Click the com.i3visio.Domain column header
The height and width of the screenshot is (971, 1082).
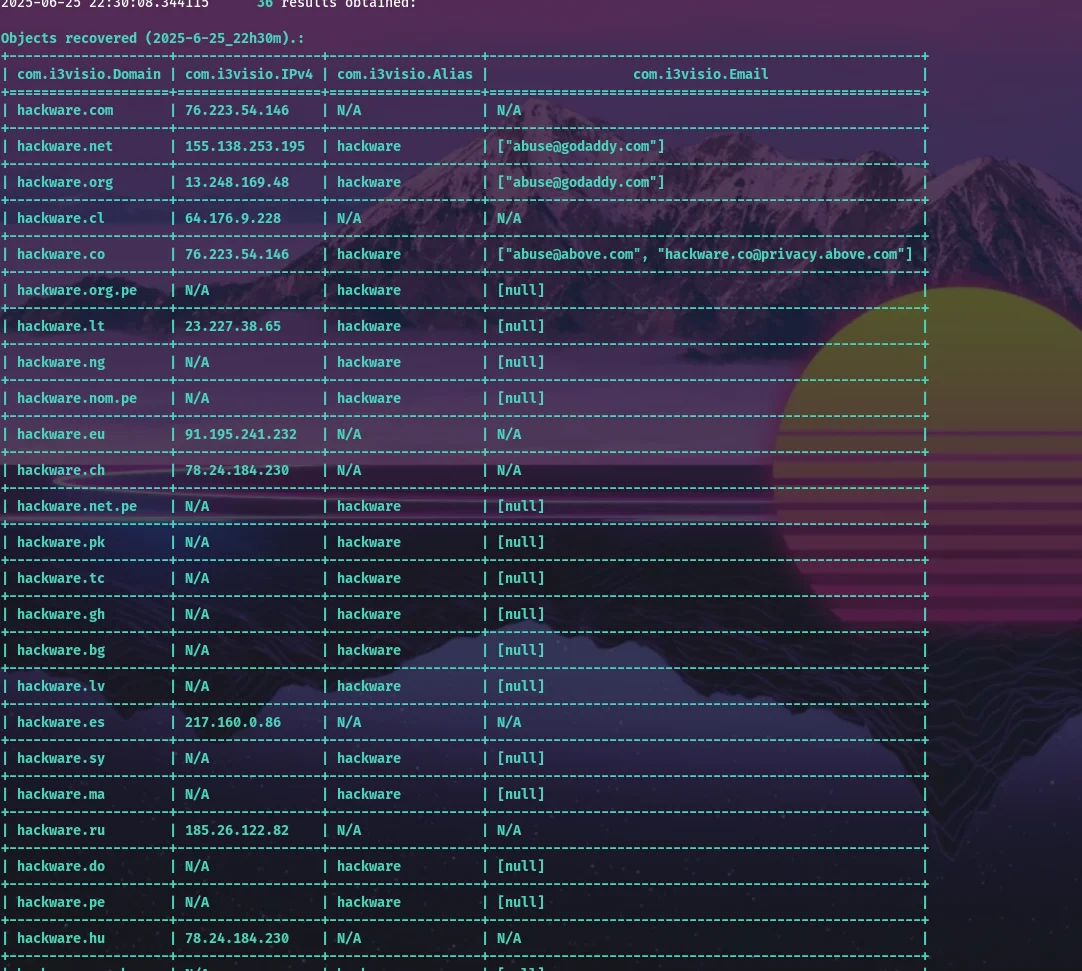pos(89,75)
